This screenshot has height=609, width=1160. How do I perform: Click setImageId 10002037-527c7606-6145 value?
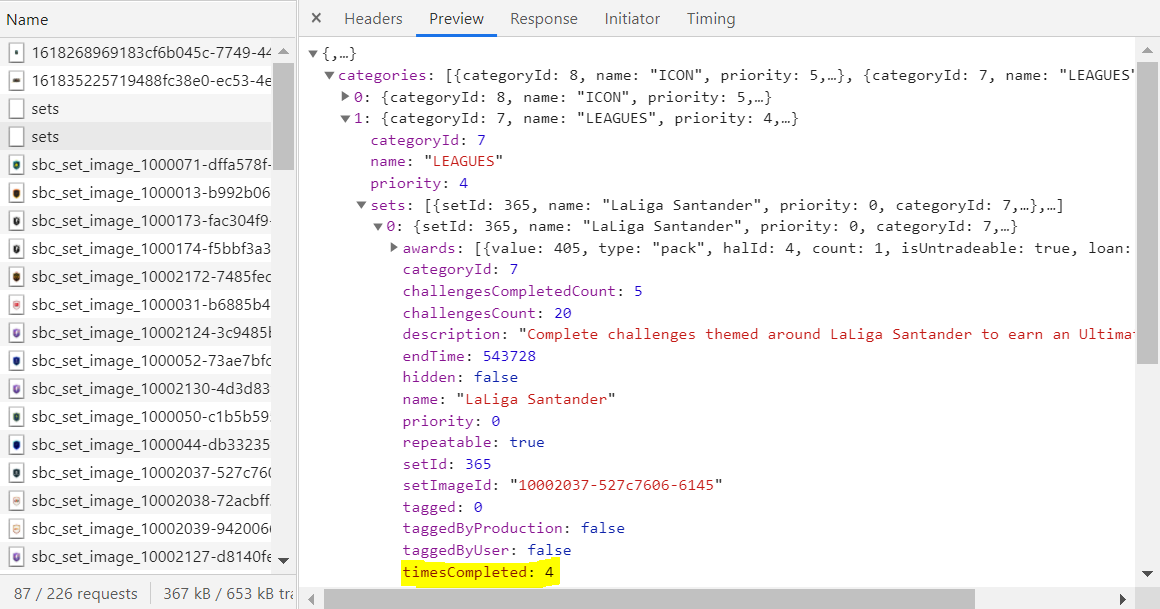tap(616, 485)
